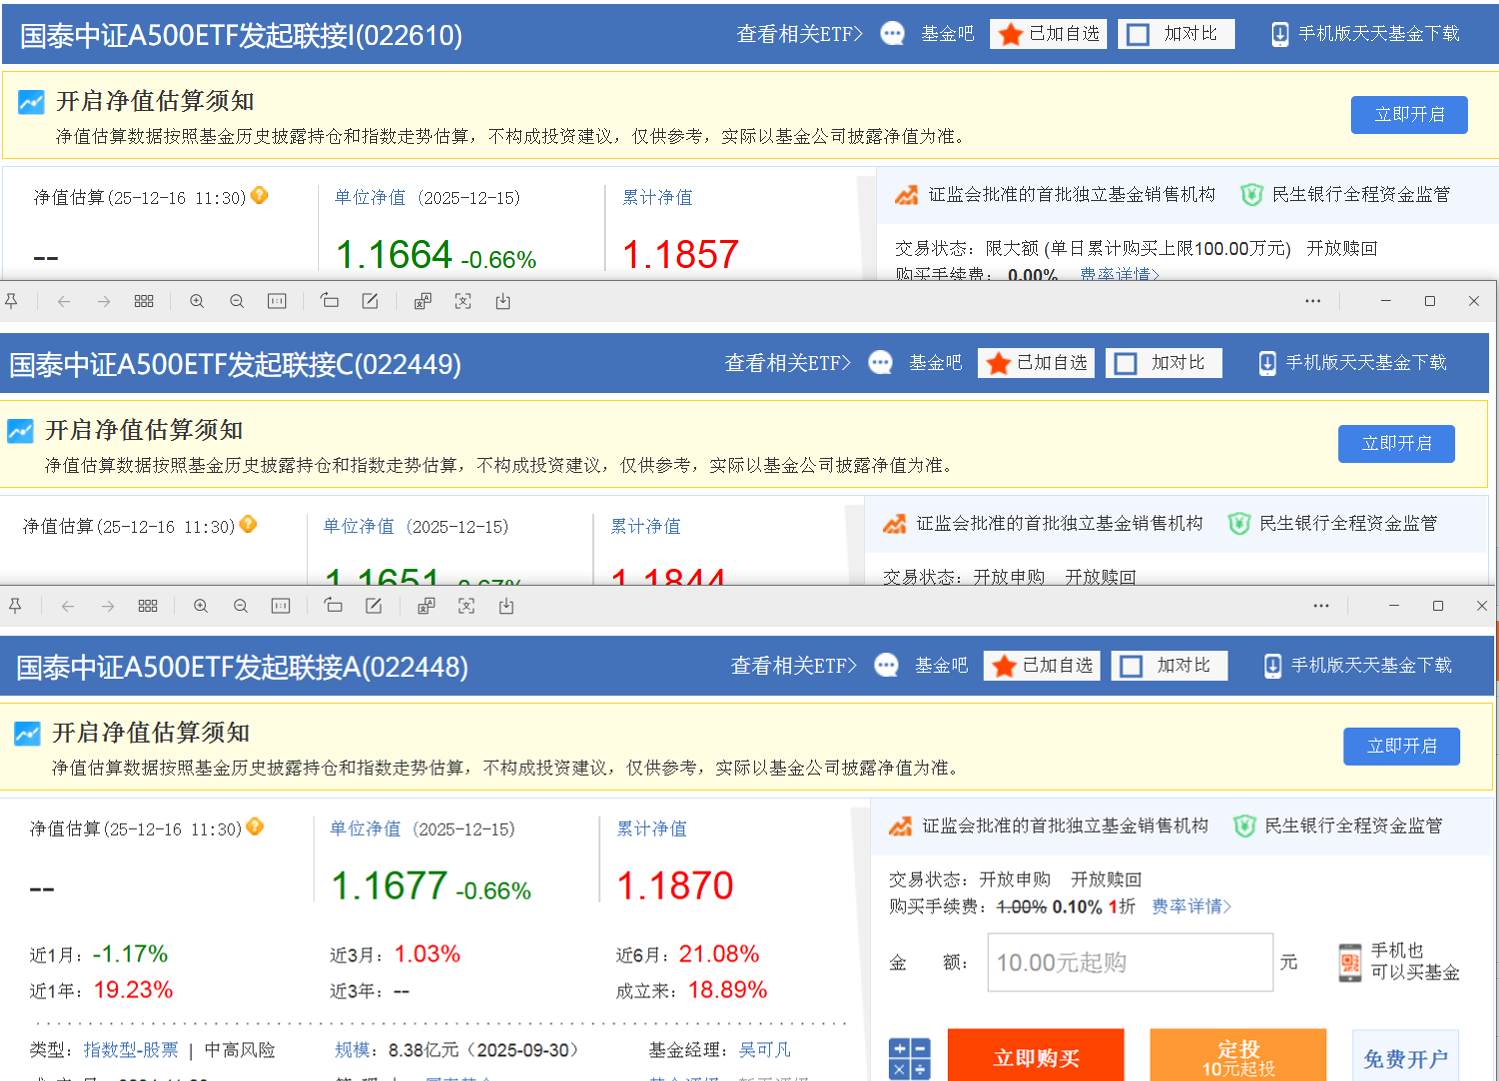
Task: Open 手机版天天基金下载 on the 联接A header
Action: click(x=1358, y=666)
